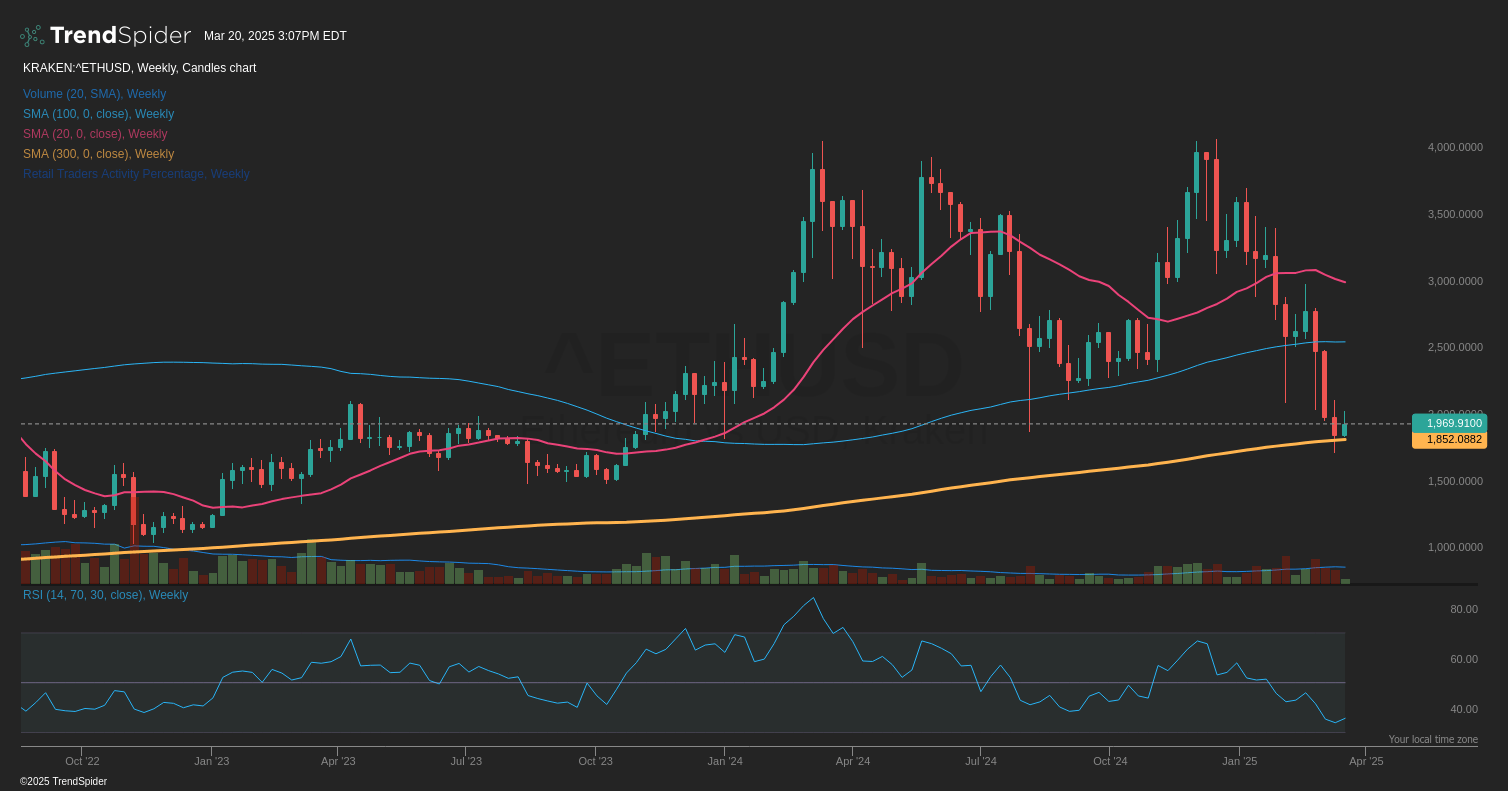Select the Retail Traders Activity Percentage indicator
The image size is (1508, 791).
pyautogui.click(x=136, y=173)
